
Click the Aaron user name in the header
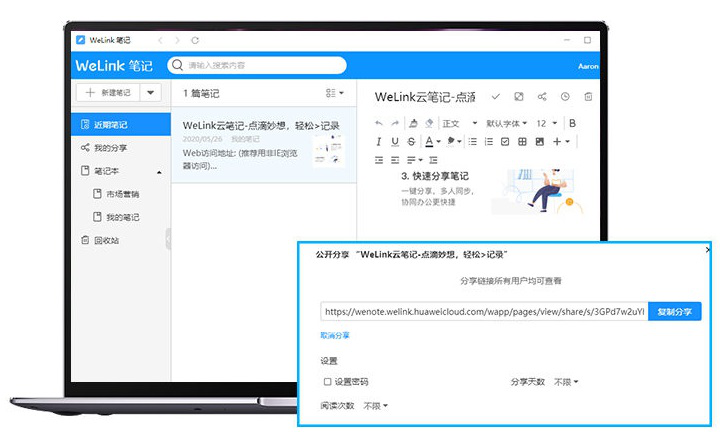[x=588, y=66]
